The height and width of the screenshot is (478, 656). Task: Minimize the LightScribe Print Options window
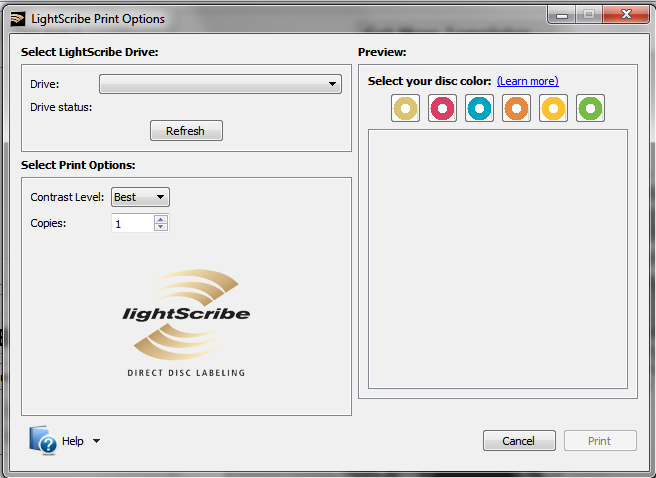pyautogui.click(x=561, y=15)
